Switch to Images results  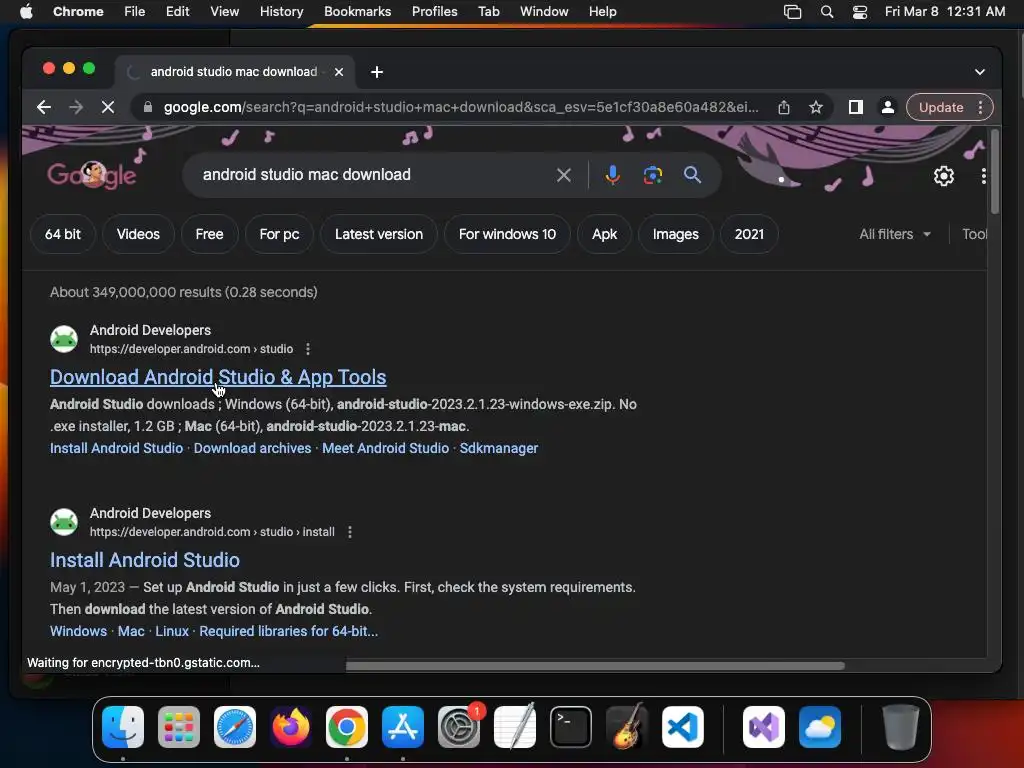(676, 234)
